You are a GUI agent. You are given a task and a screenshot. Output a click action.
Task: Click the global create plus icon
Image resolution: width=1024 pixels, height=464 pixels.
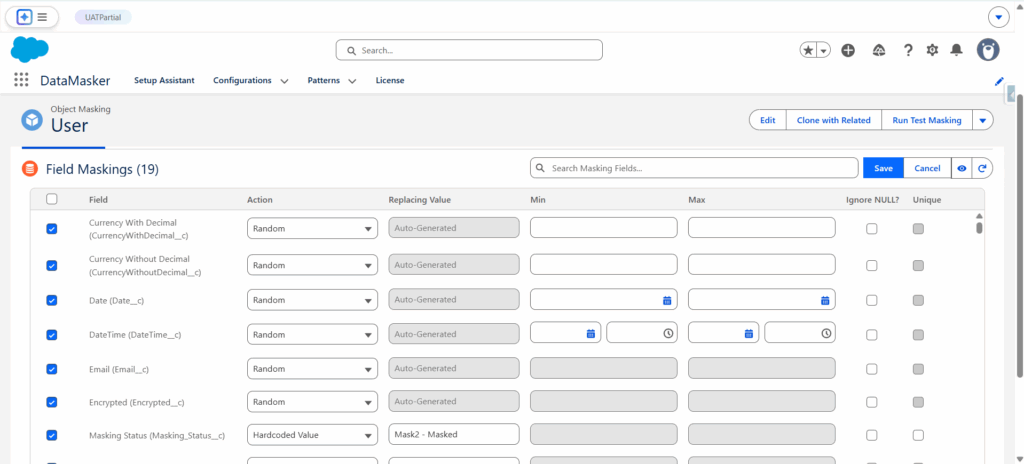848,50
